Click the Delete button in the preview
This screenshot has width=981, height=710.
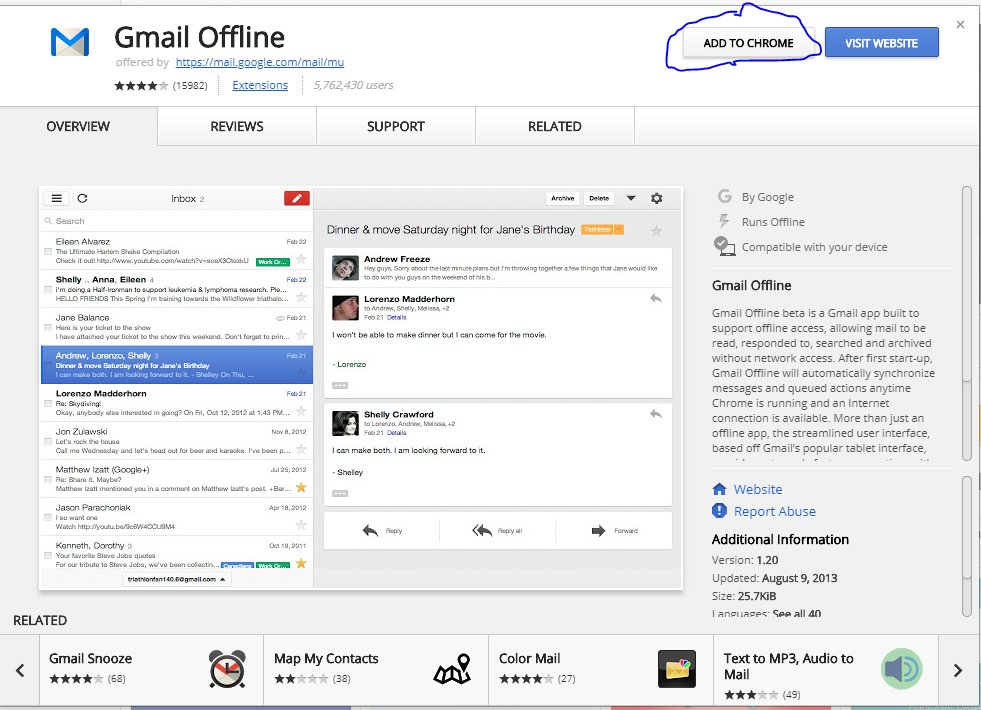(x=599, y=198)
